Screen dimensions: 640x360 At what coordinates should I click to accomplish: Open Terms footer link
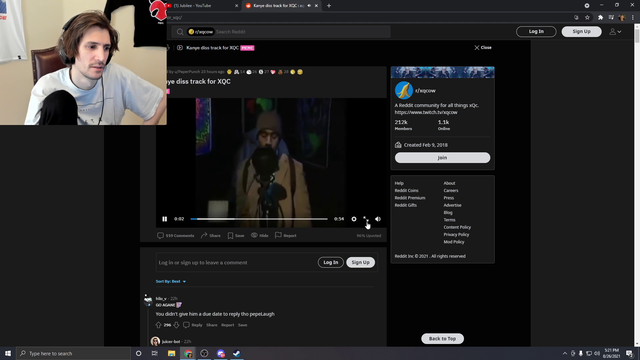[x=449, y=220]
